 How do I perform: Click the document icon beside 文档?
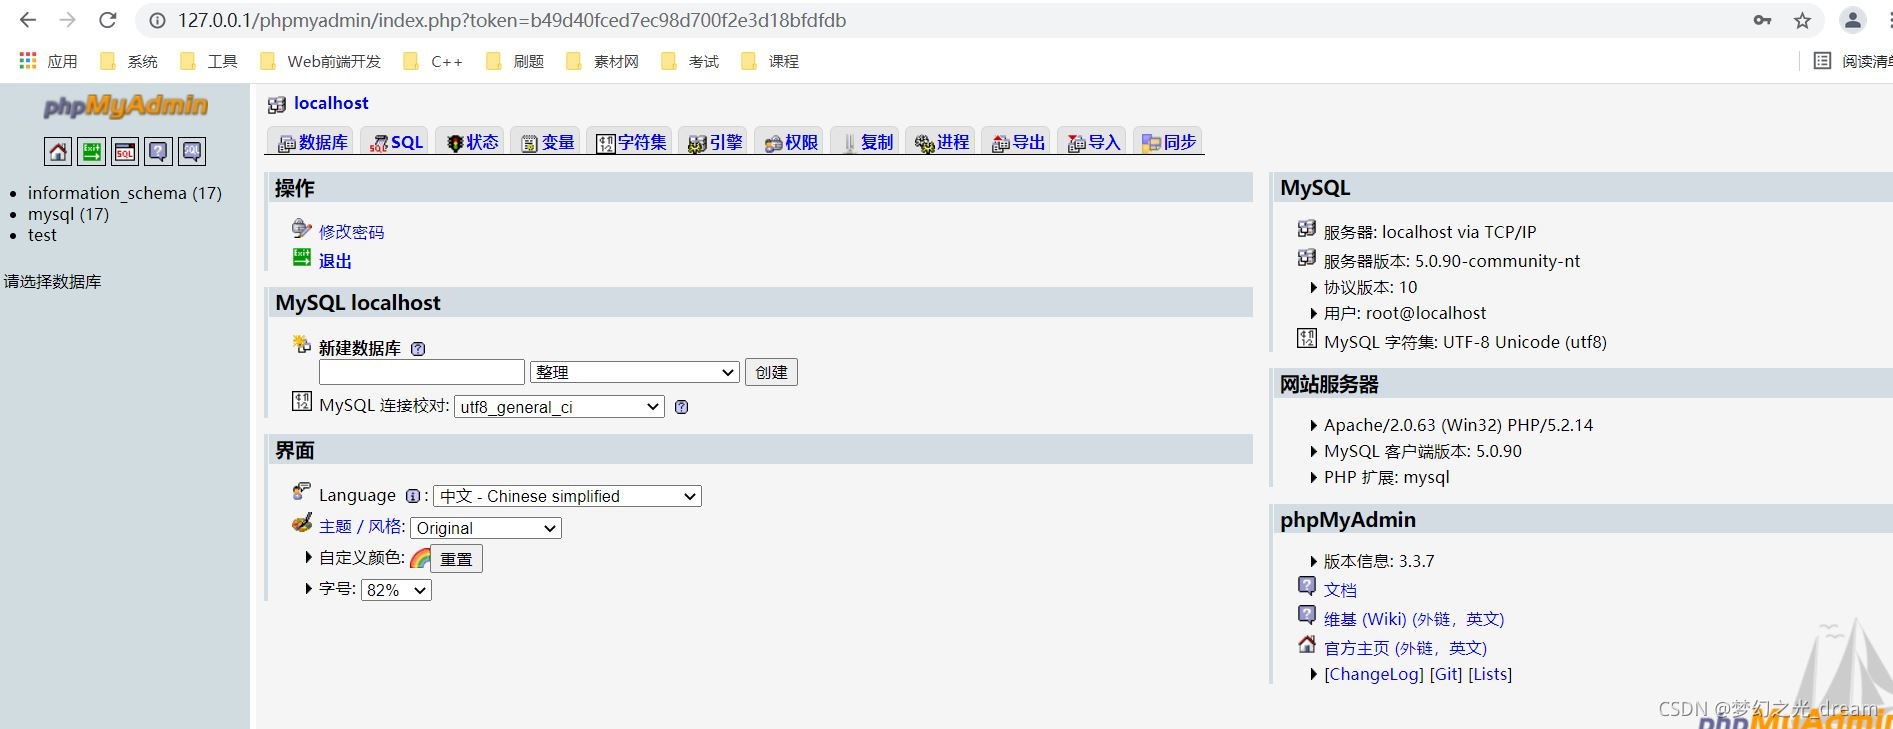[x=1307, y=586]
